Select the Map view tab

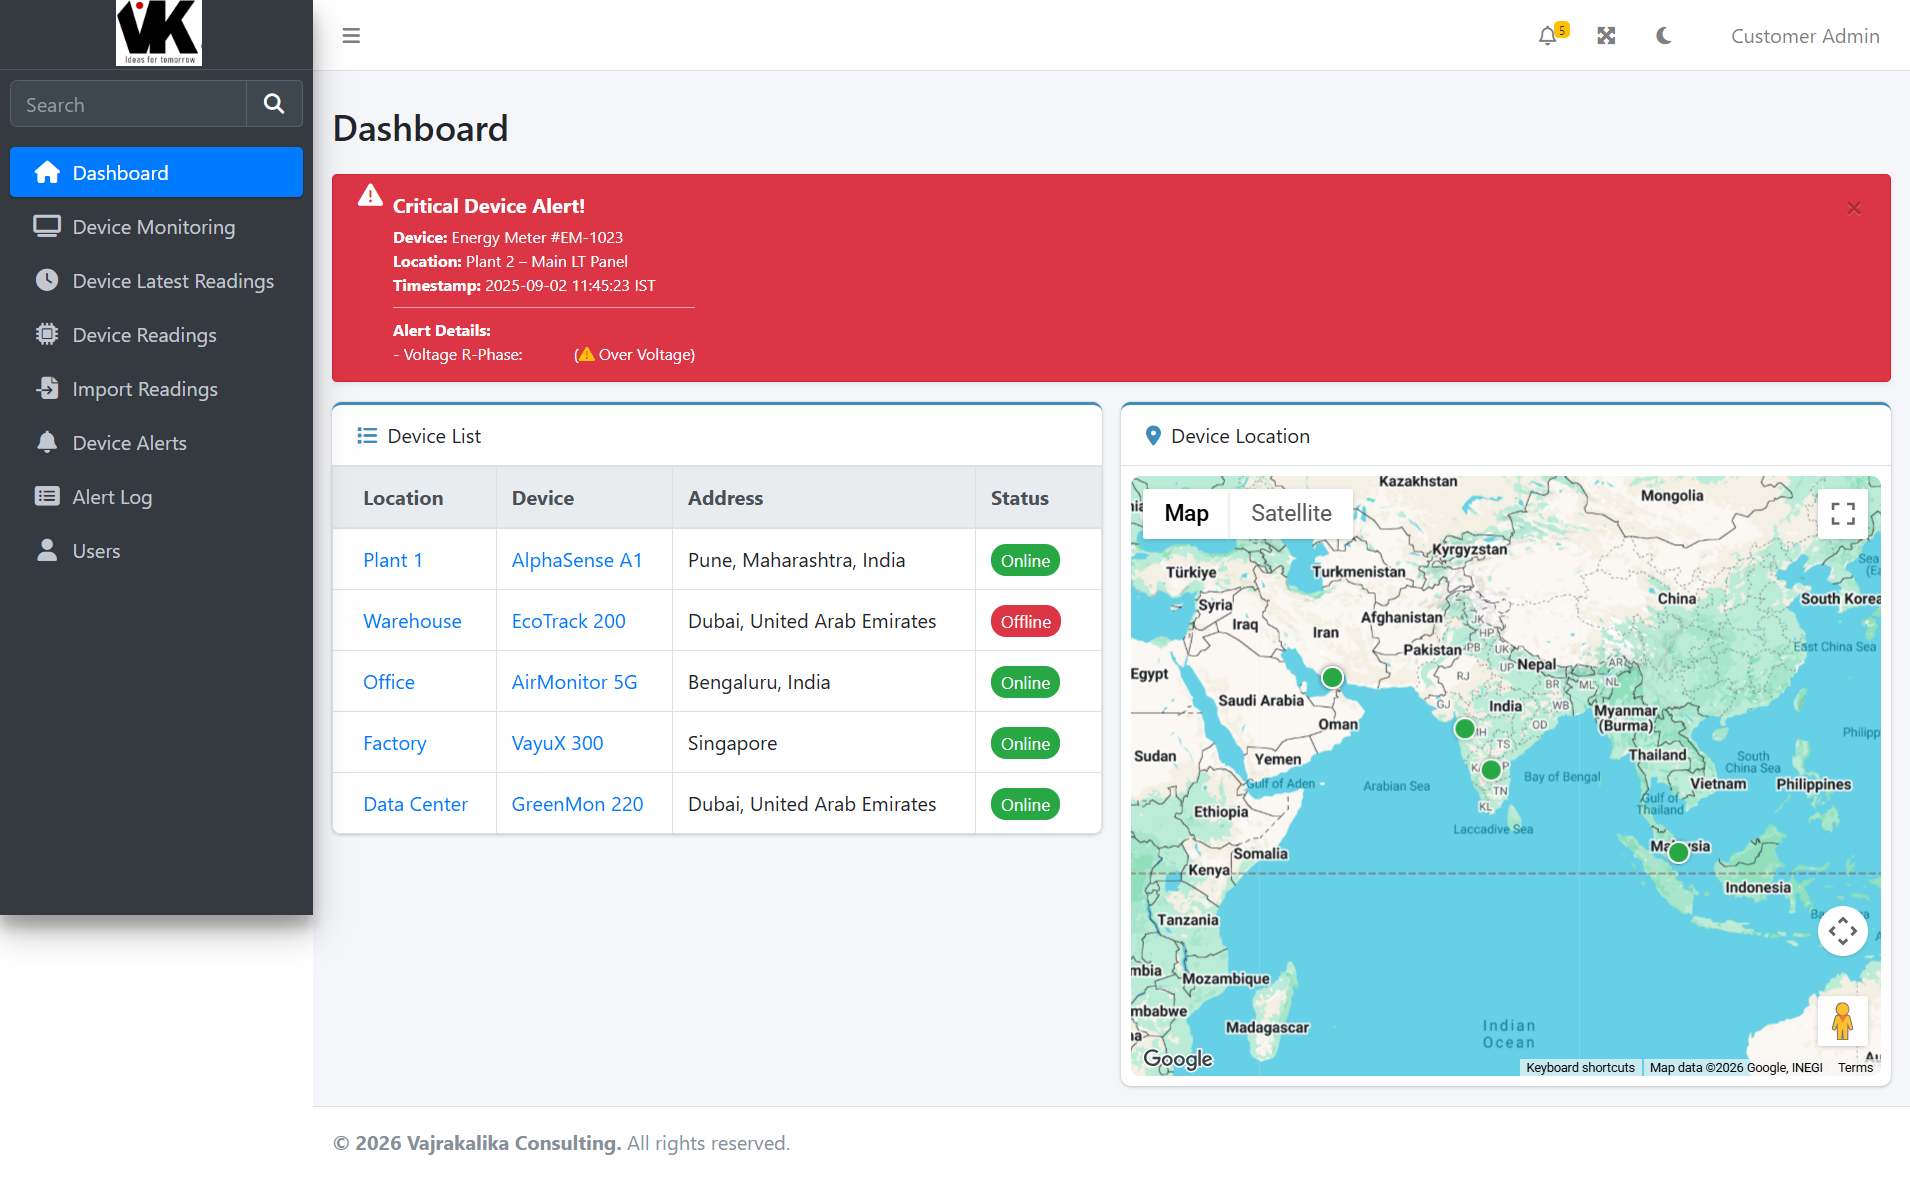(x=1186, y=514)
